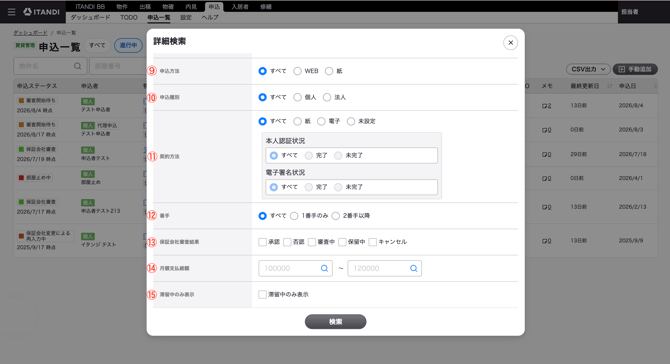The height and width of the screenshot is (364, 670).
Task: Select すべて for 申込種別
Action: coord(262,97)
